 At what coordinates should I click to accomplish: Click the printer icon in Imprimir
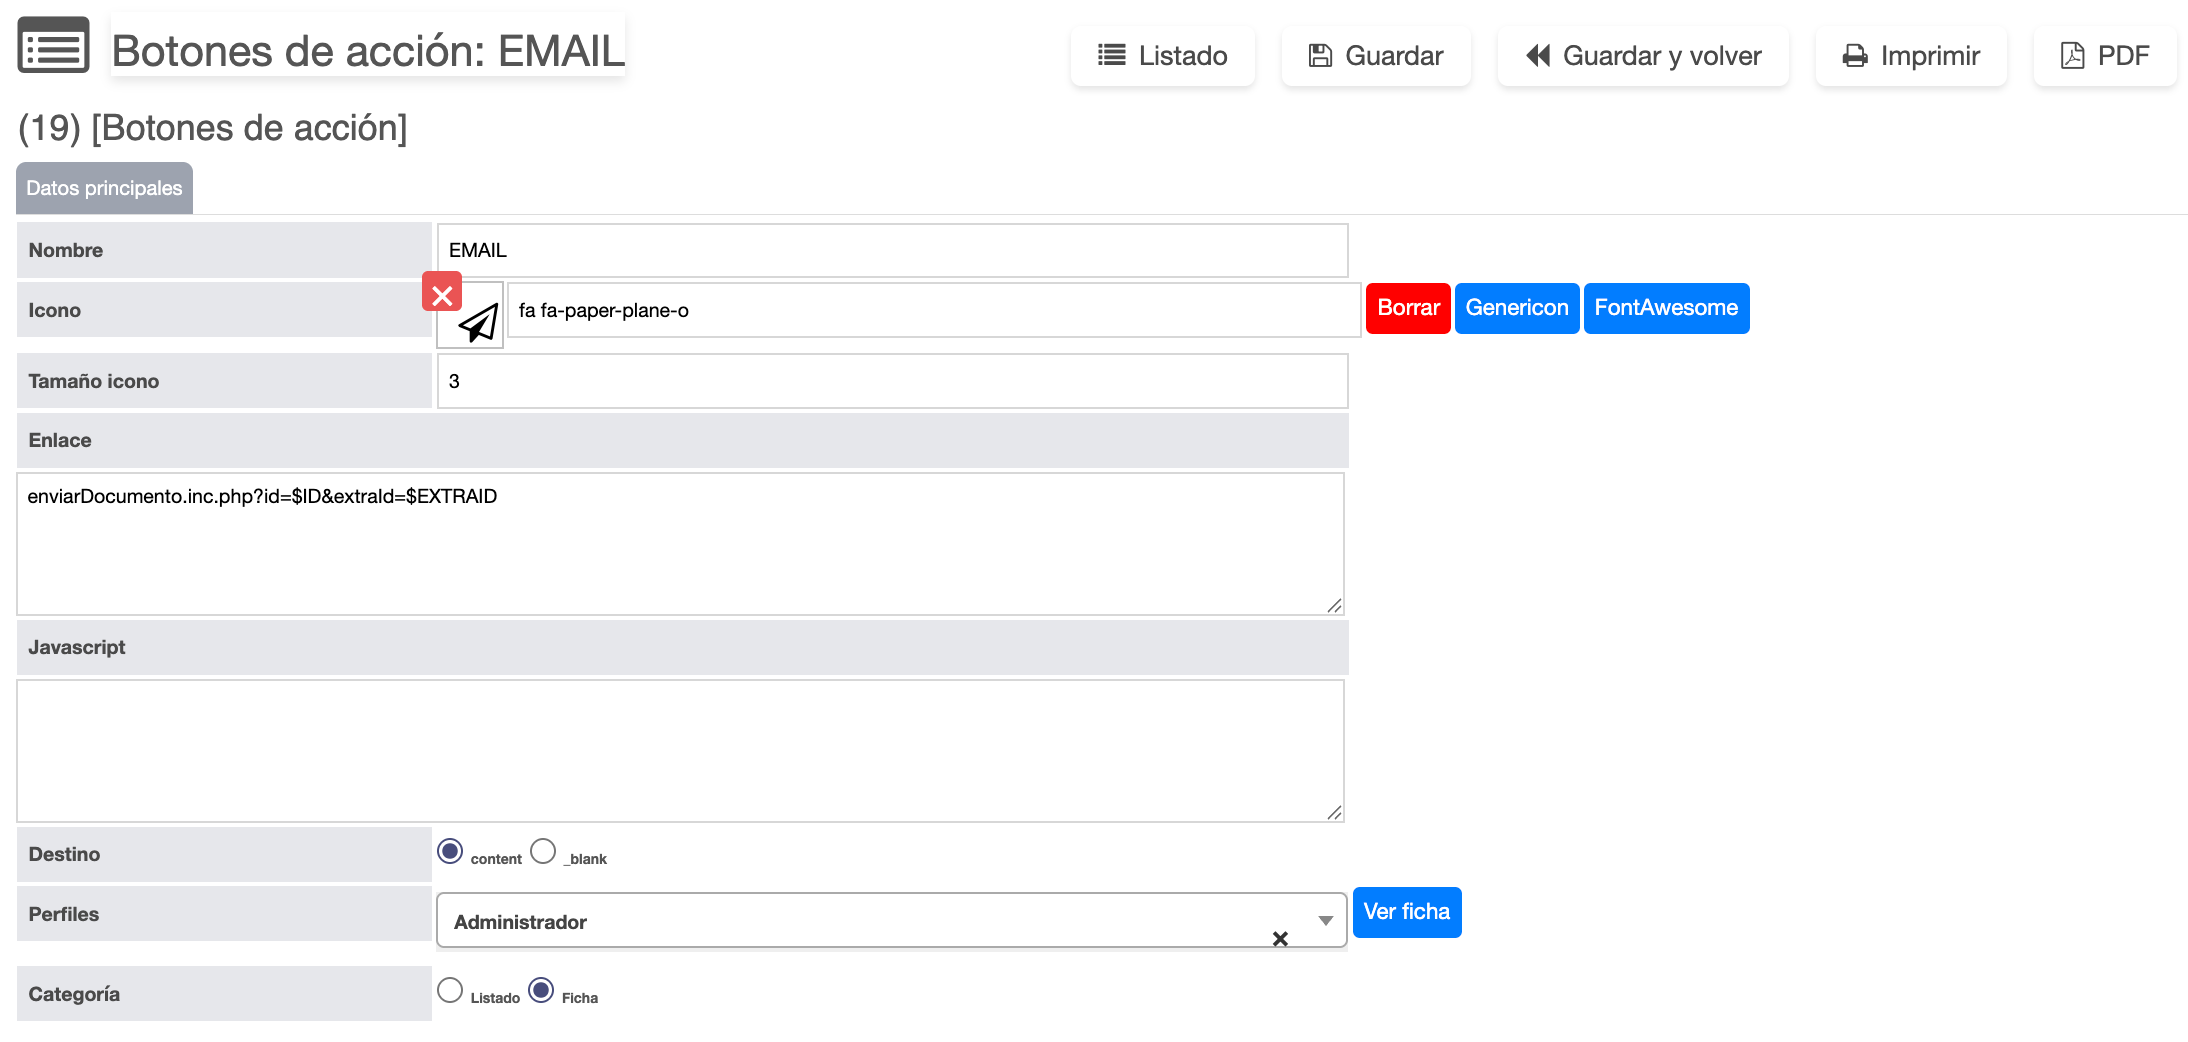click(1854, 56)
